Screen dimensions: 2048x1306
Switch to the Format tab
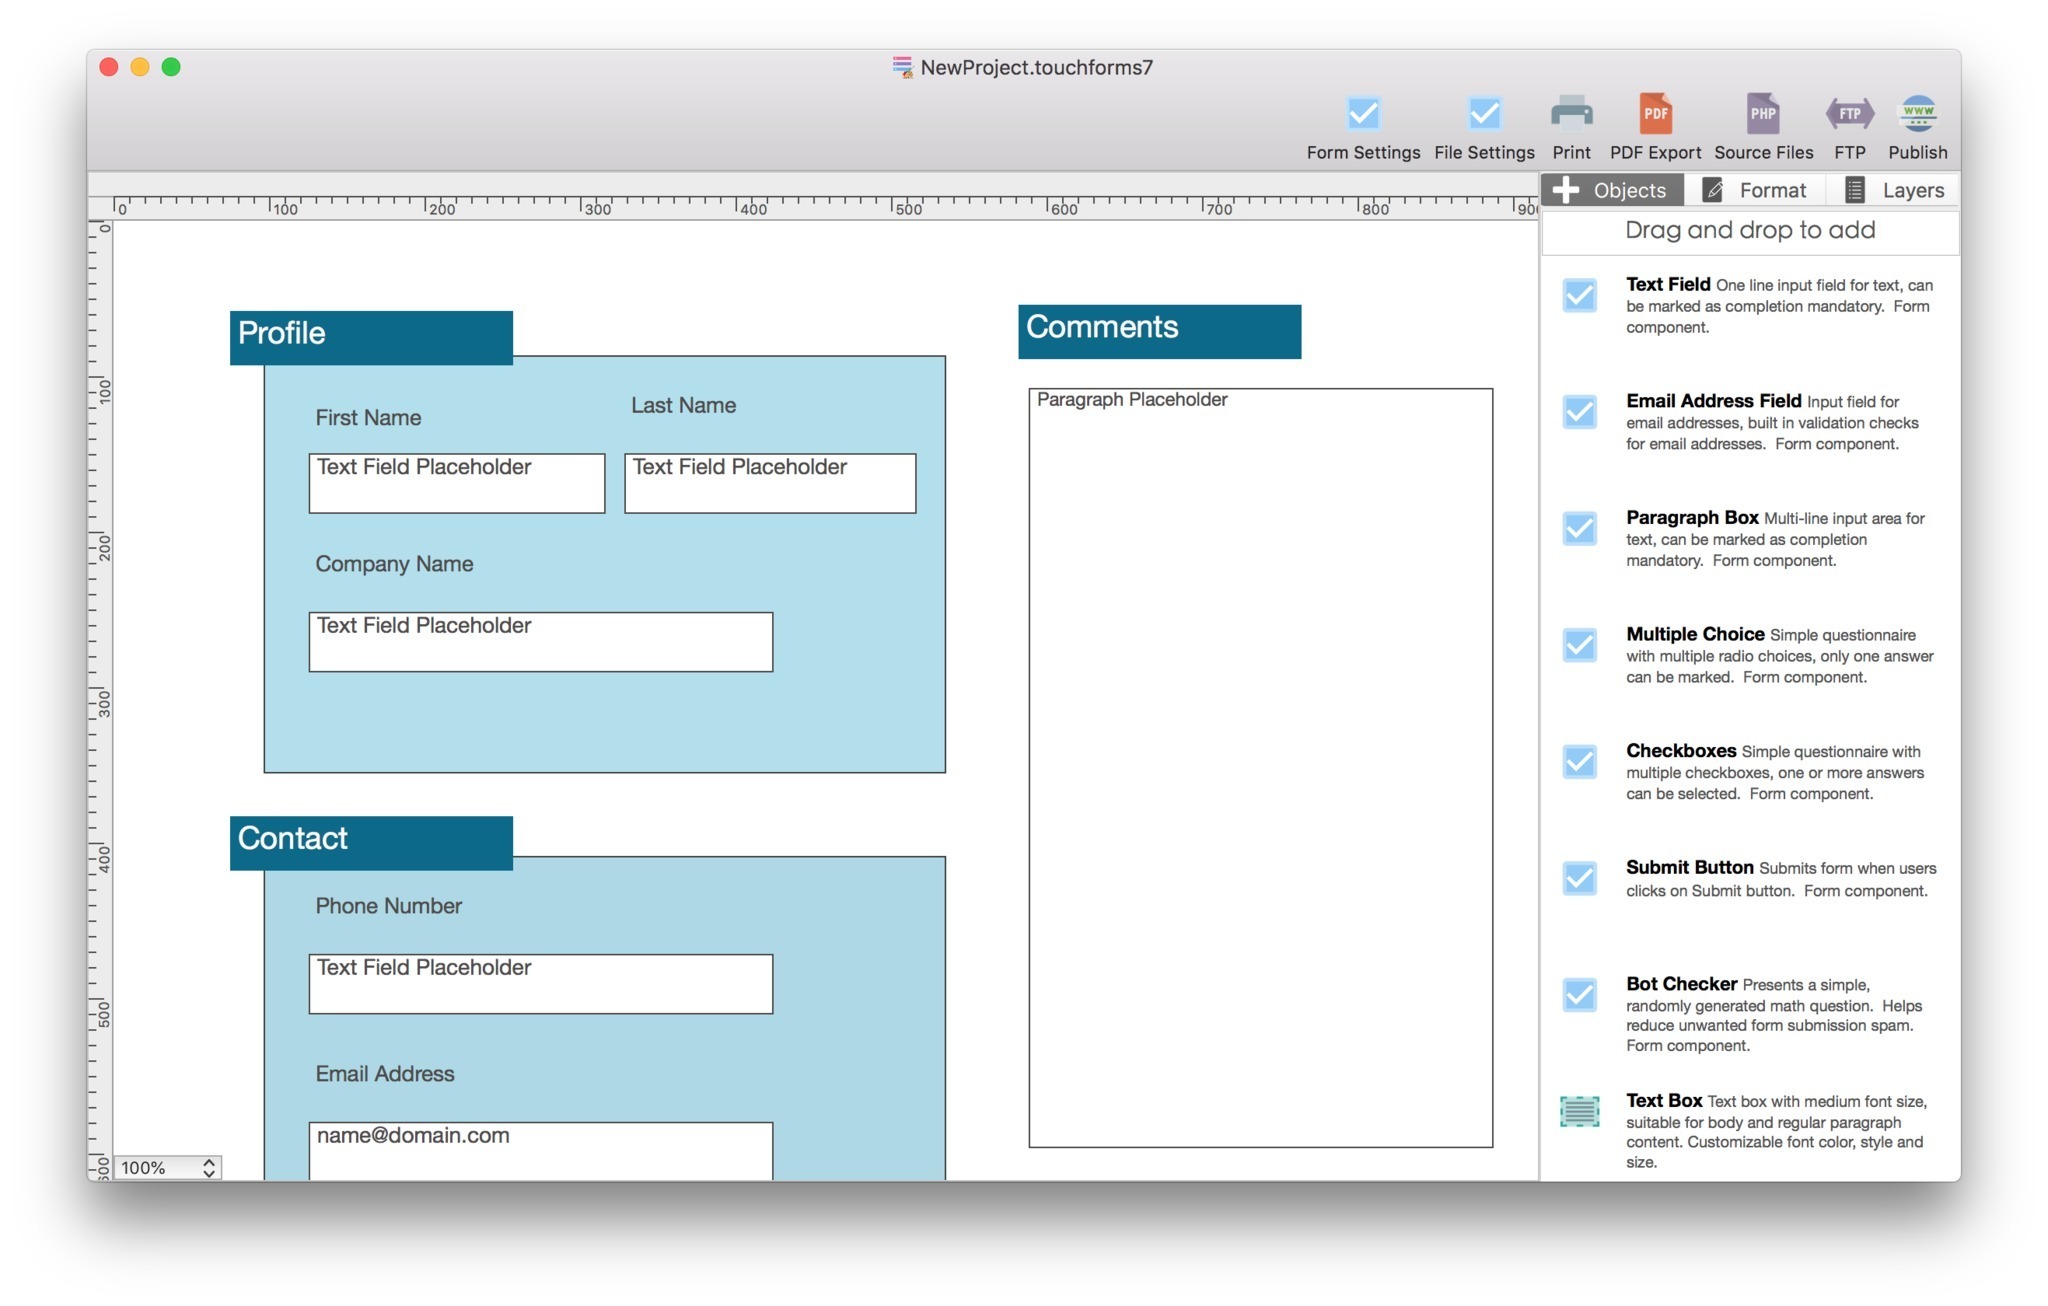[1755, 190]
